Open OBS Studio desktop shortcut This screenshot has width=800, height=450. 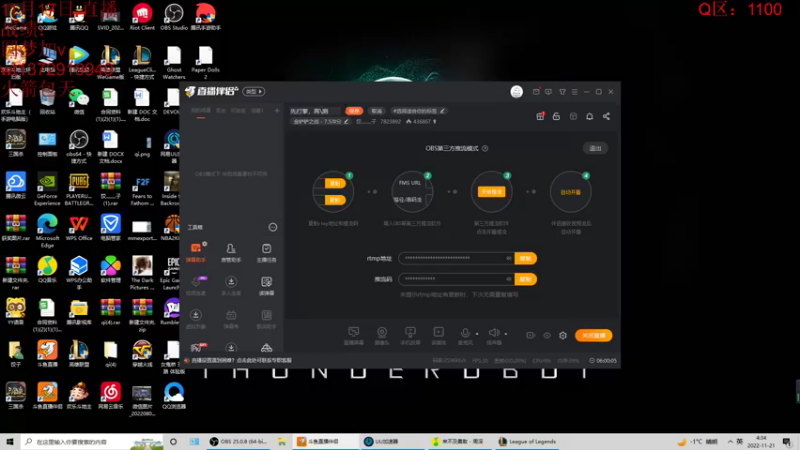point(174,16)
